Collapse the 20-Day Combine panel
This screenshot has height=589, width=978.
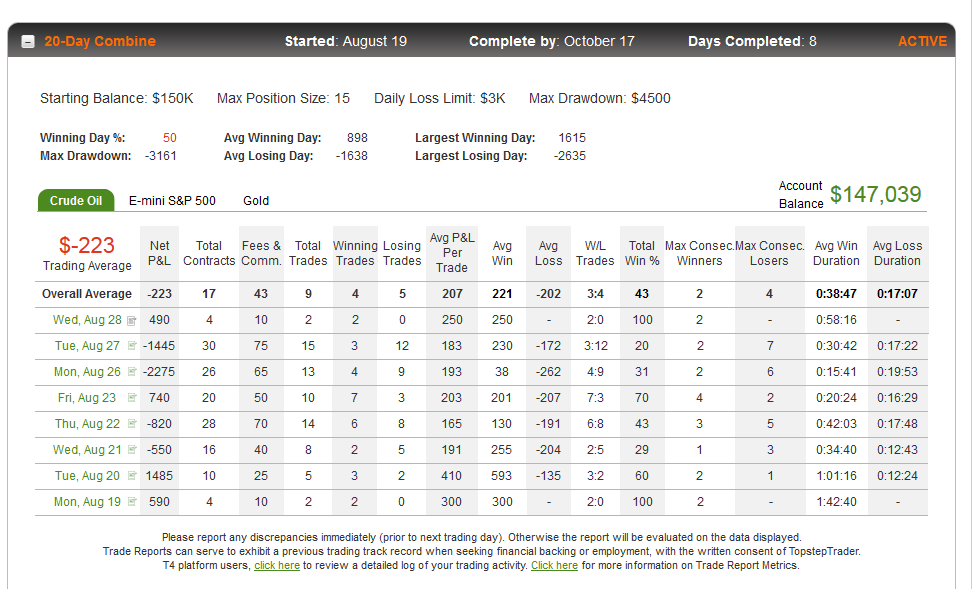click(28, 42)
